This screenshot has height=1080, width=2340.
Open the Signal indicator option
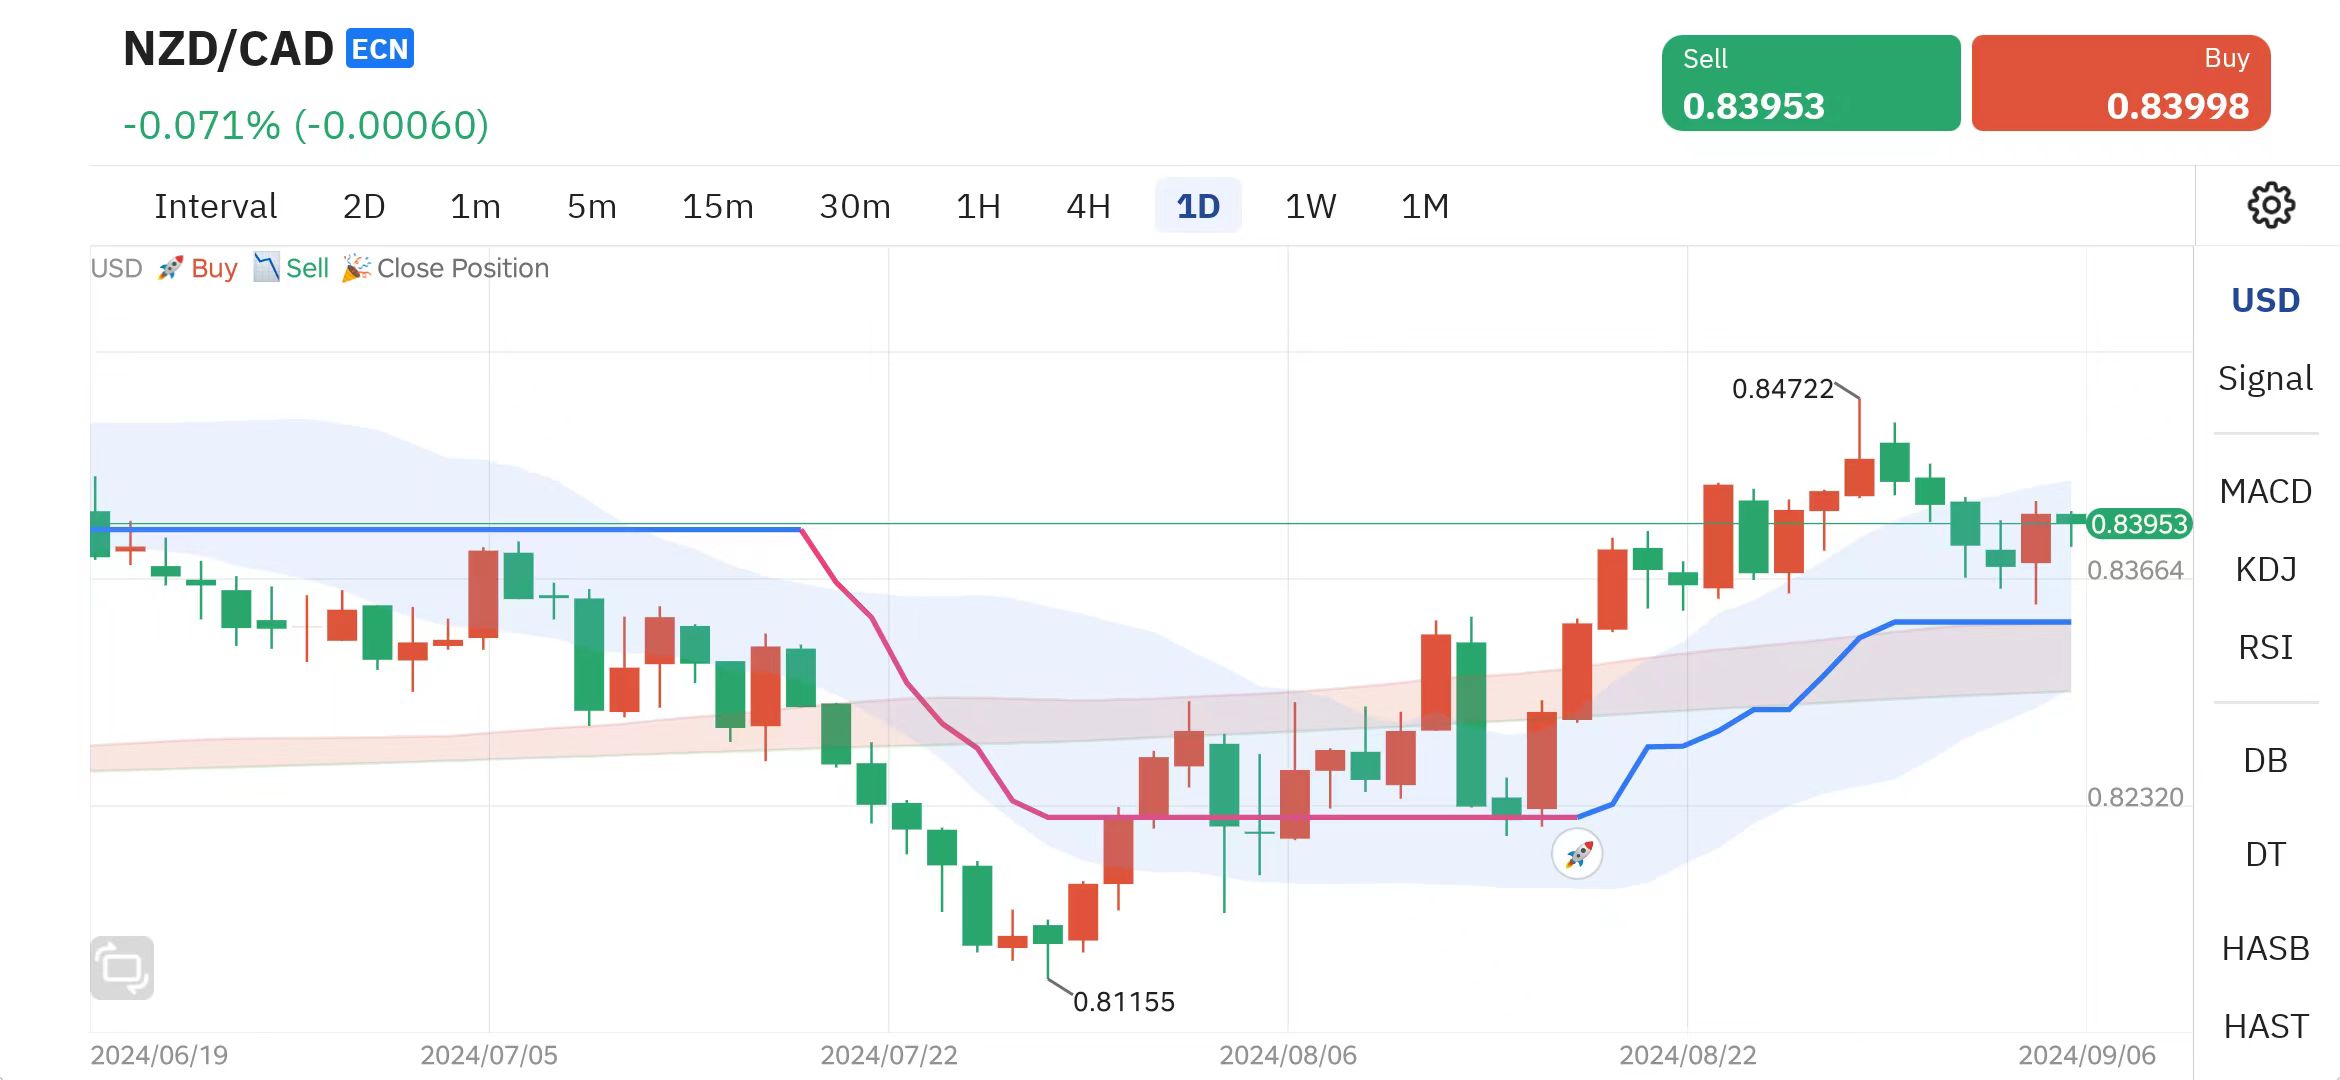[x=2265, y=378]
